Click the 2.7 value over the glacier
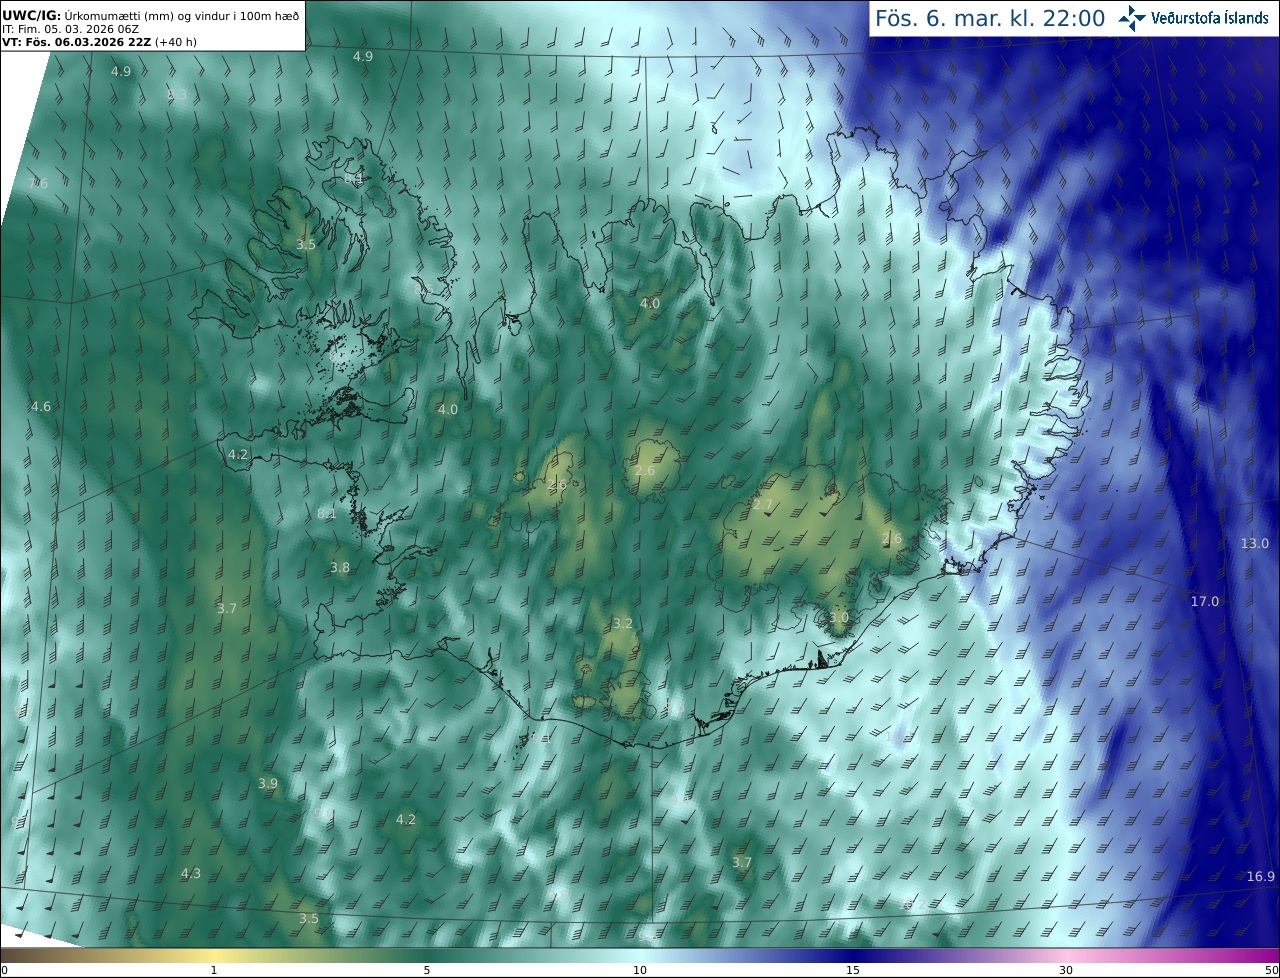Viewport: 1280px width, 978px height. tap(763, 506)
